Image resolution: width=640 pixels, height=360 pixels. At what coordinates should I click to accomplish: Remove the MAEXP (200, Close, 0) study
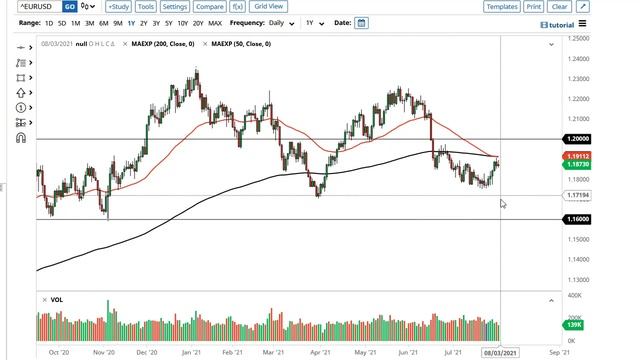click(x=125, y=44)
